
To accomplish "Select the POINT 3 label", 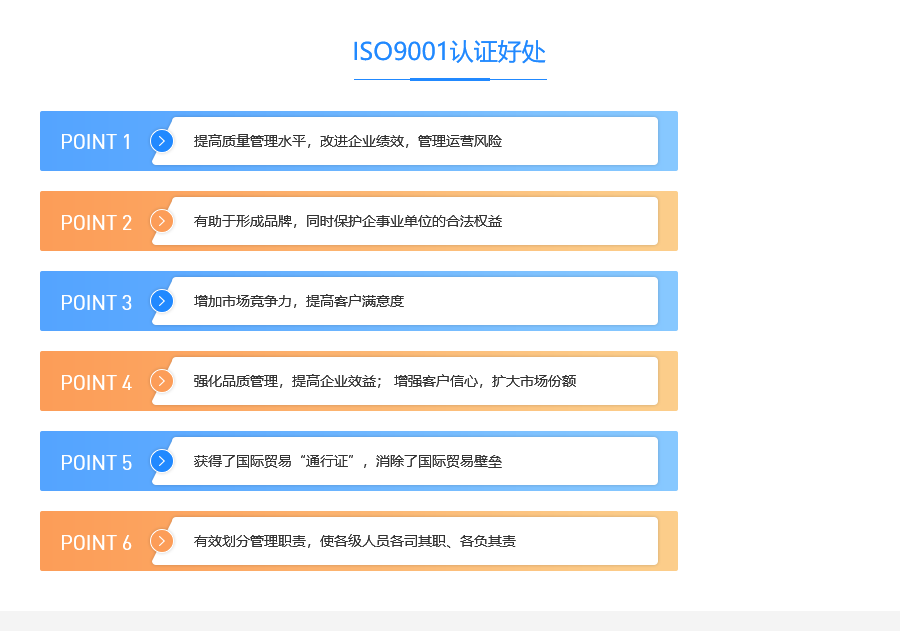I will tap(96, 302).
